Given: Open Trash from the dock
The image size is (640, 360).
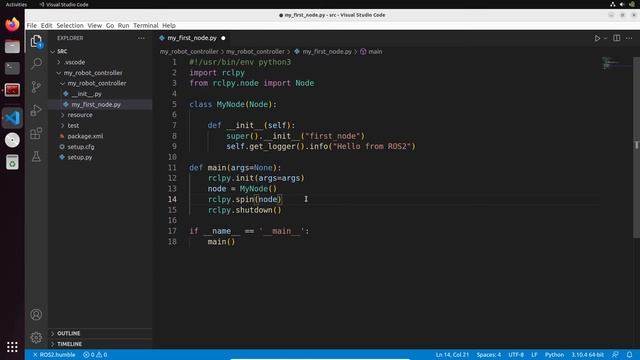Looking at the screenshot, I should [x=12, y=162].
